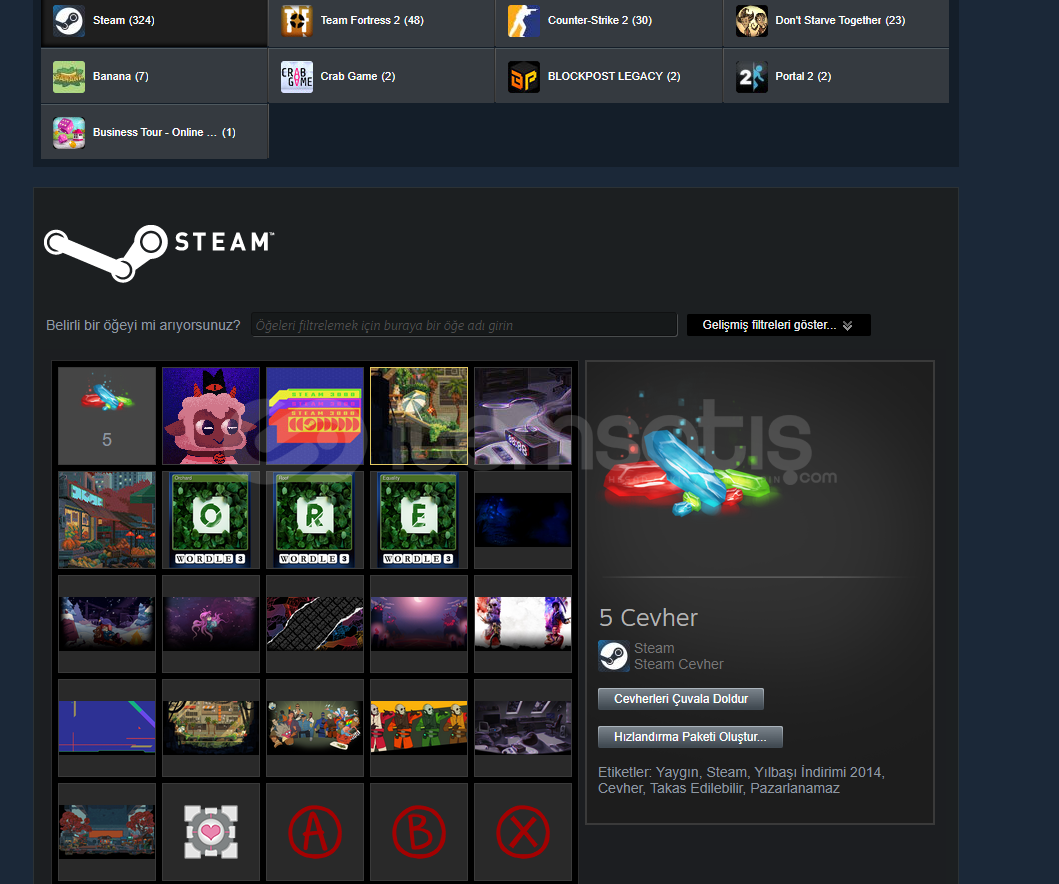Select the grey computer room background
Viewport: 1059px width, 884px height.
click(x=523, y=728)
